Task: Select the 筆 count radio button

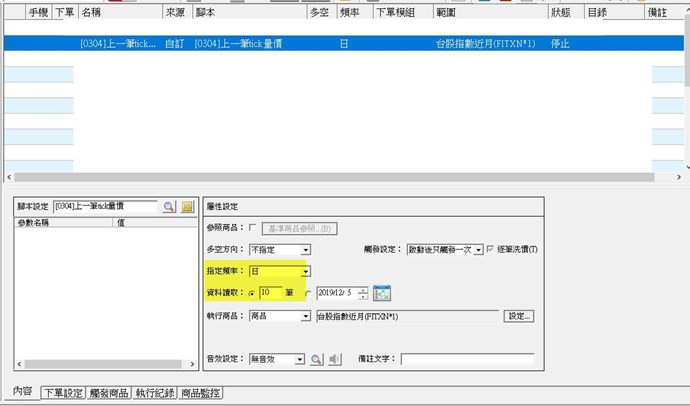Action: click(x=252, y=293)
